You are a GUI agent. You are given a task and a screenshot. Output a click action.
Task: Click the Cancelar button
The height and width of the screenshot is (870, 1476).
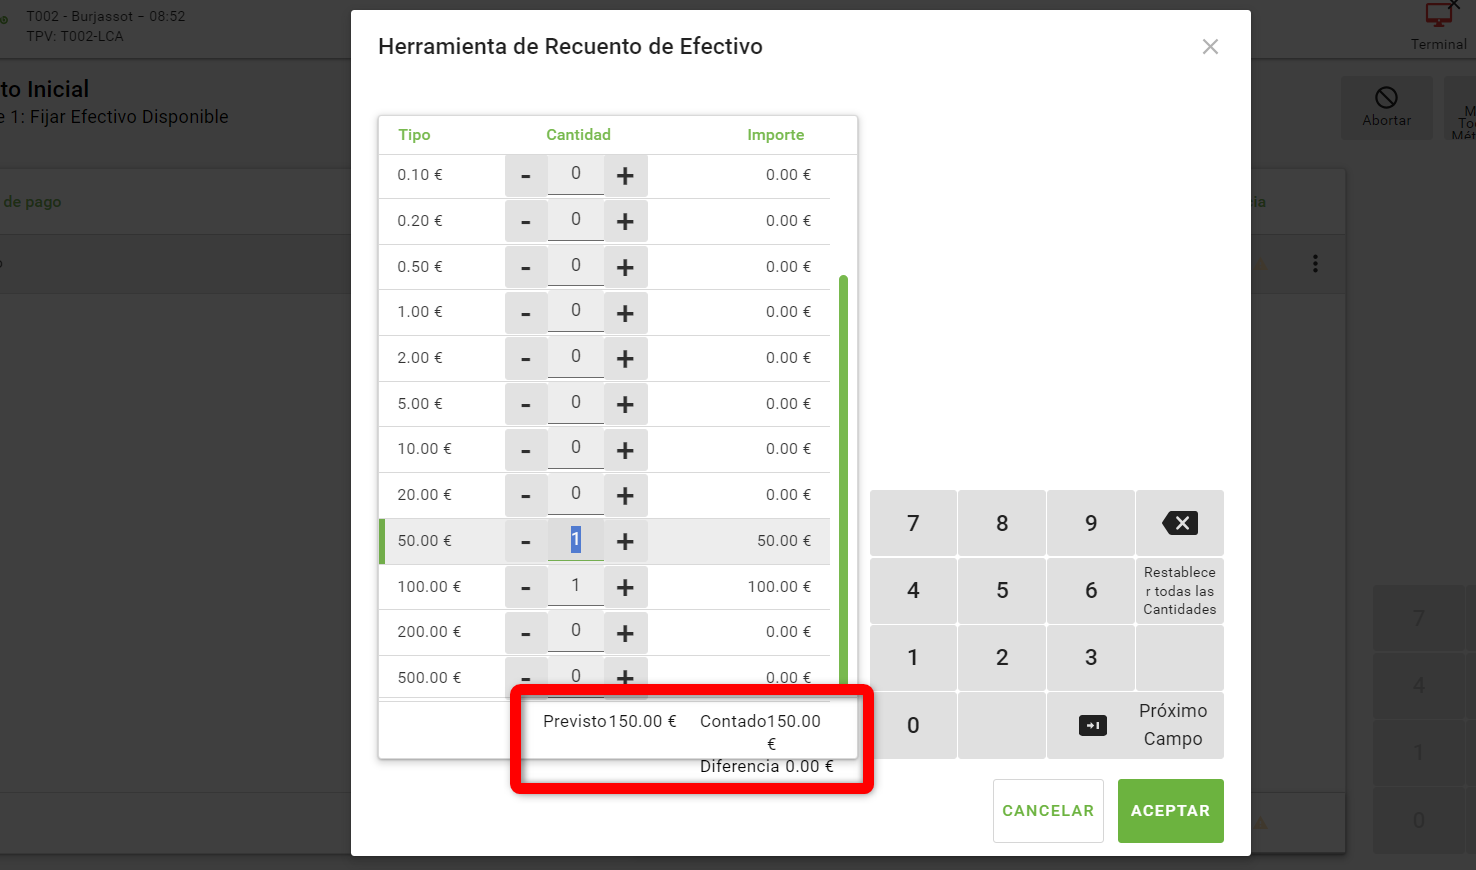point(1048,811)
